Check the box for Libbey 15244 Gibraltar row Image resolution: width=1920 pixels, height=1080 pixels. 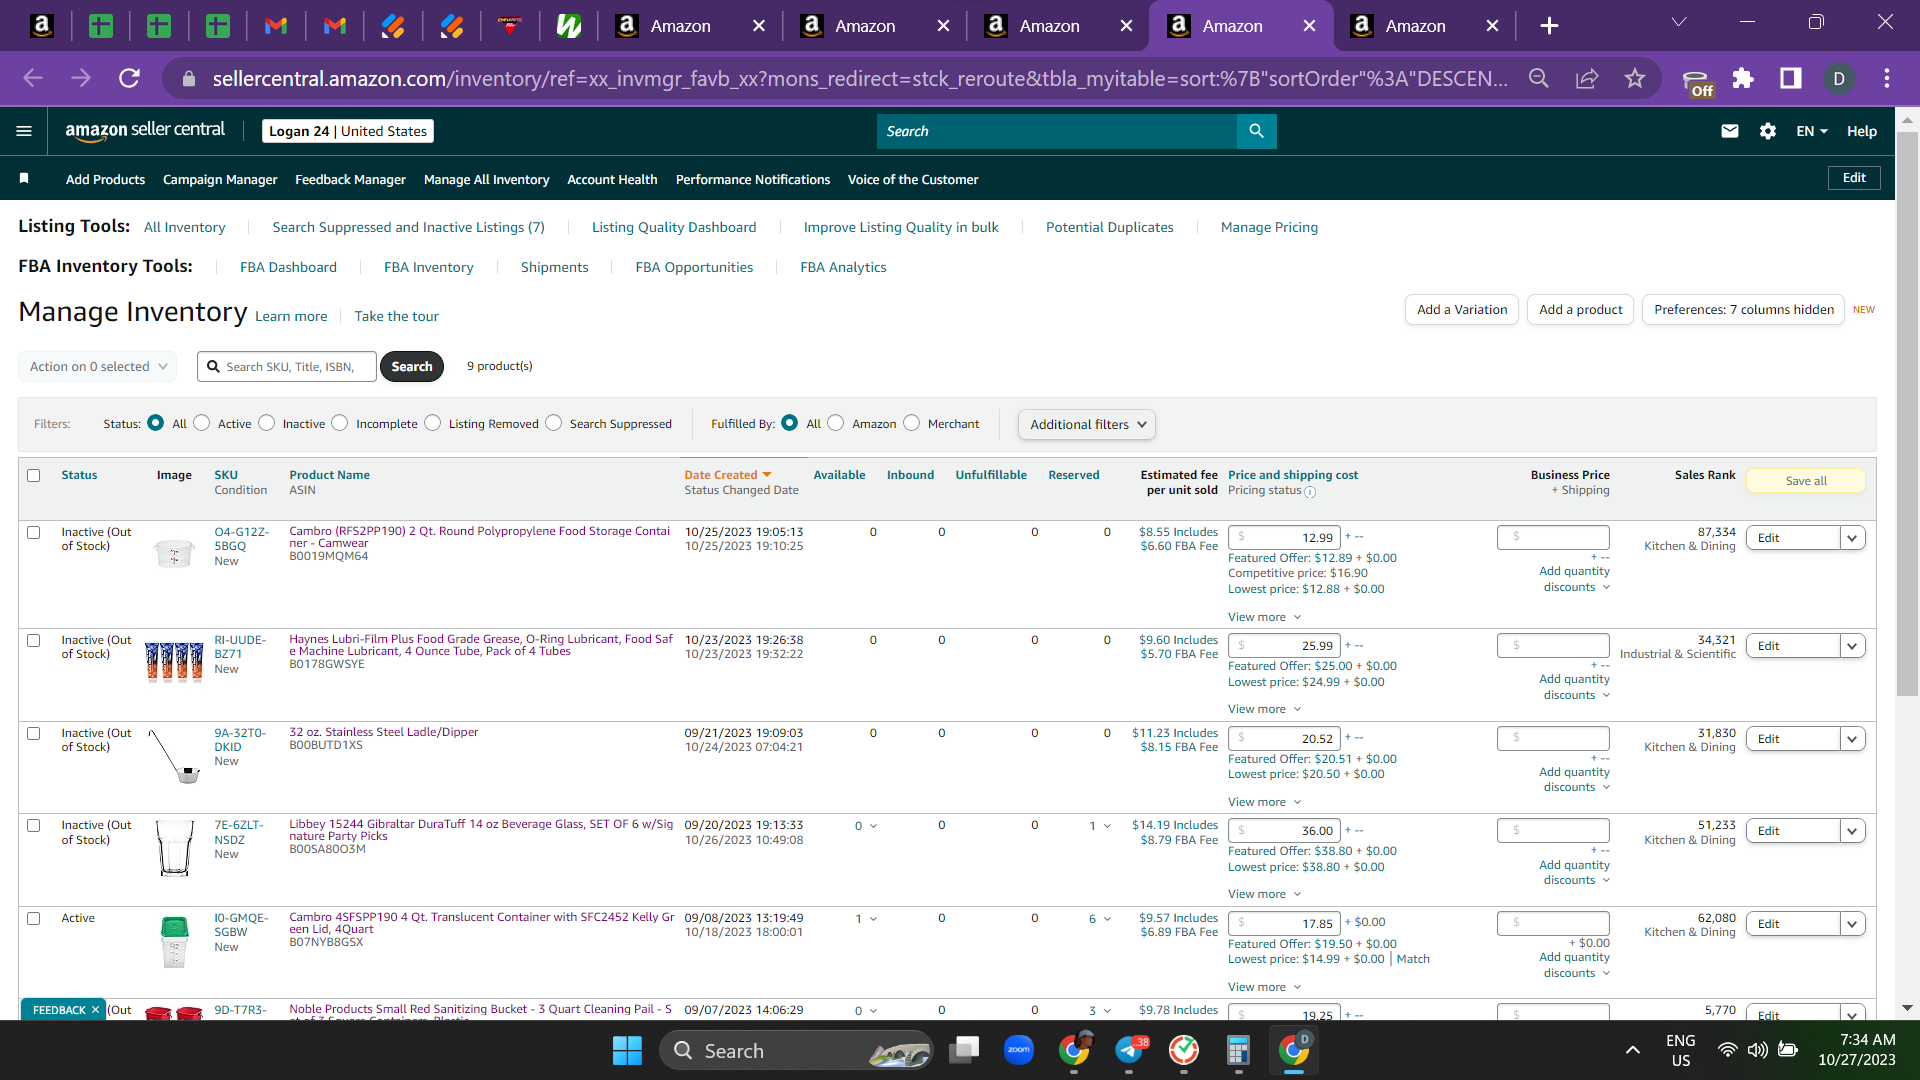click(x=34, y=825)
